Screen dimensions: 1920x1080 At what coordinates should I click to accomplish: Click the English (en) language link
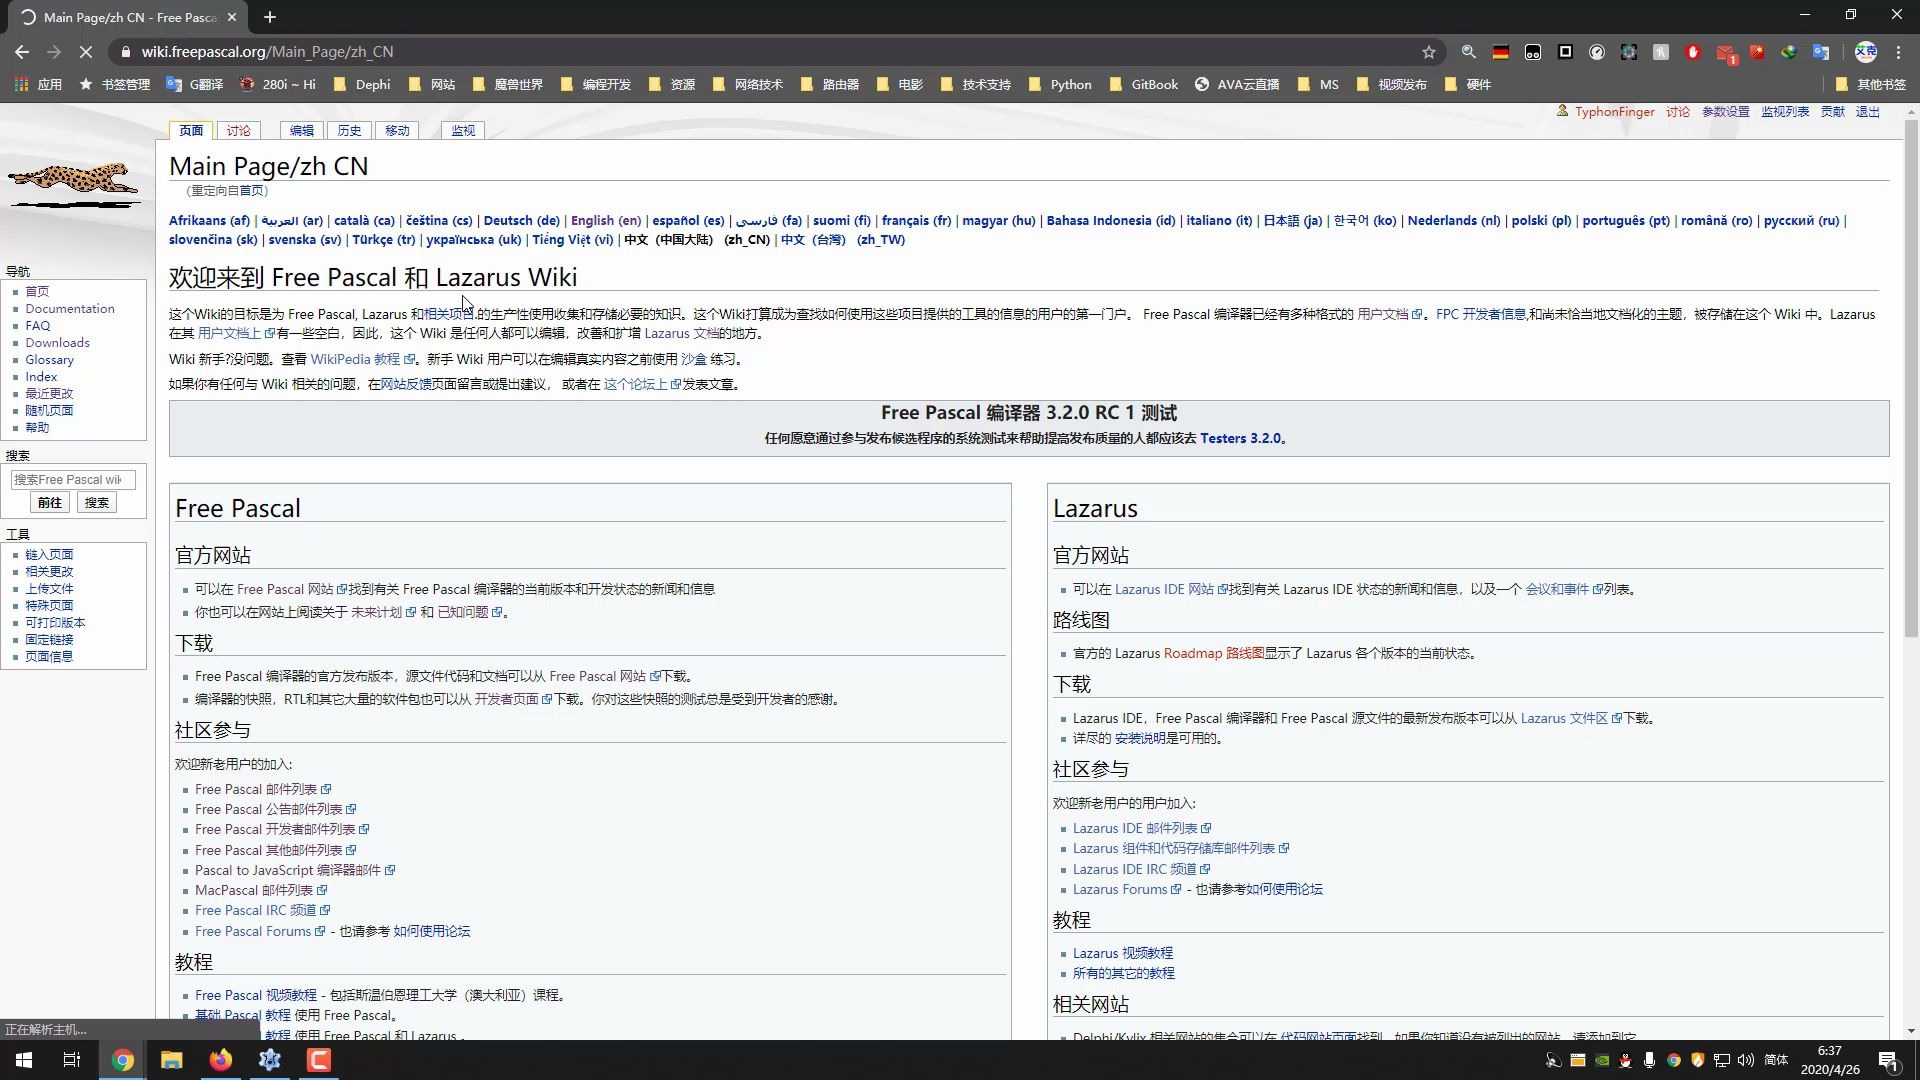(x=605, y=221)
